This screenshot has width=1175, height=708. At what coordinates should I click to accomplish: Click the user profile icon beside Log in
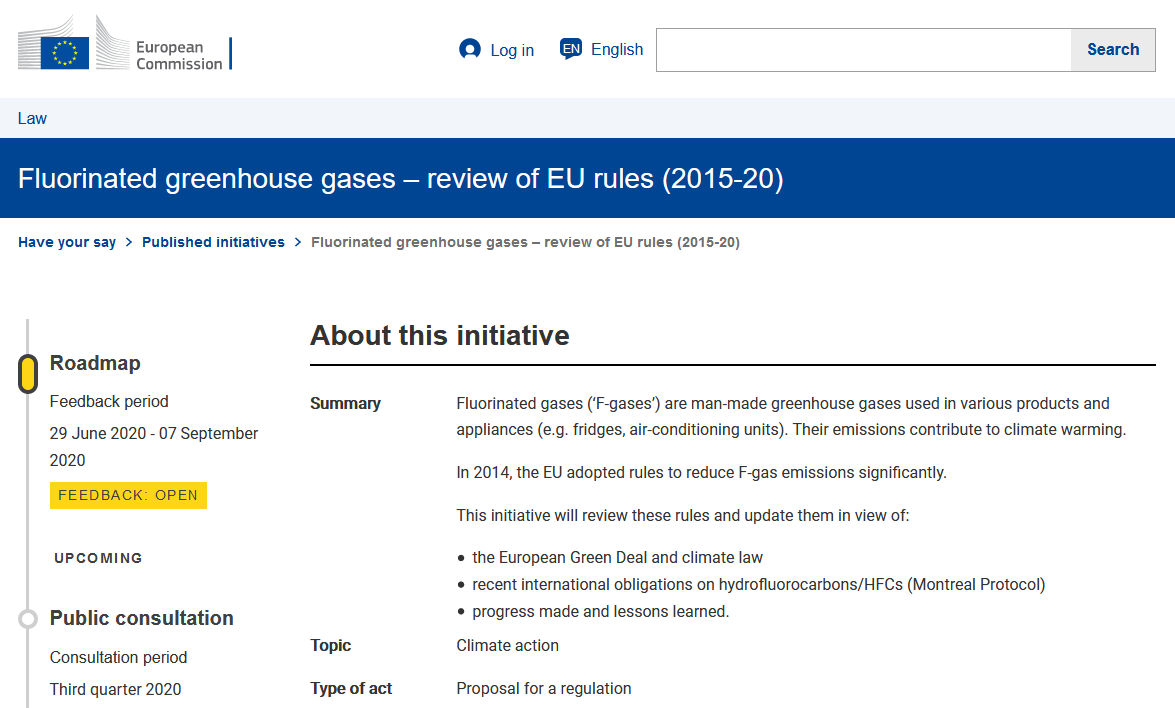point(469,49)
